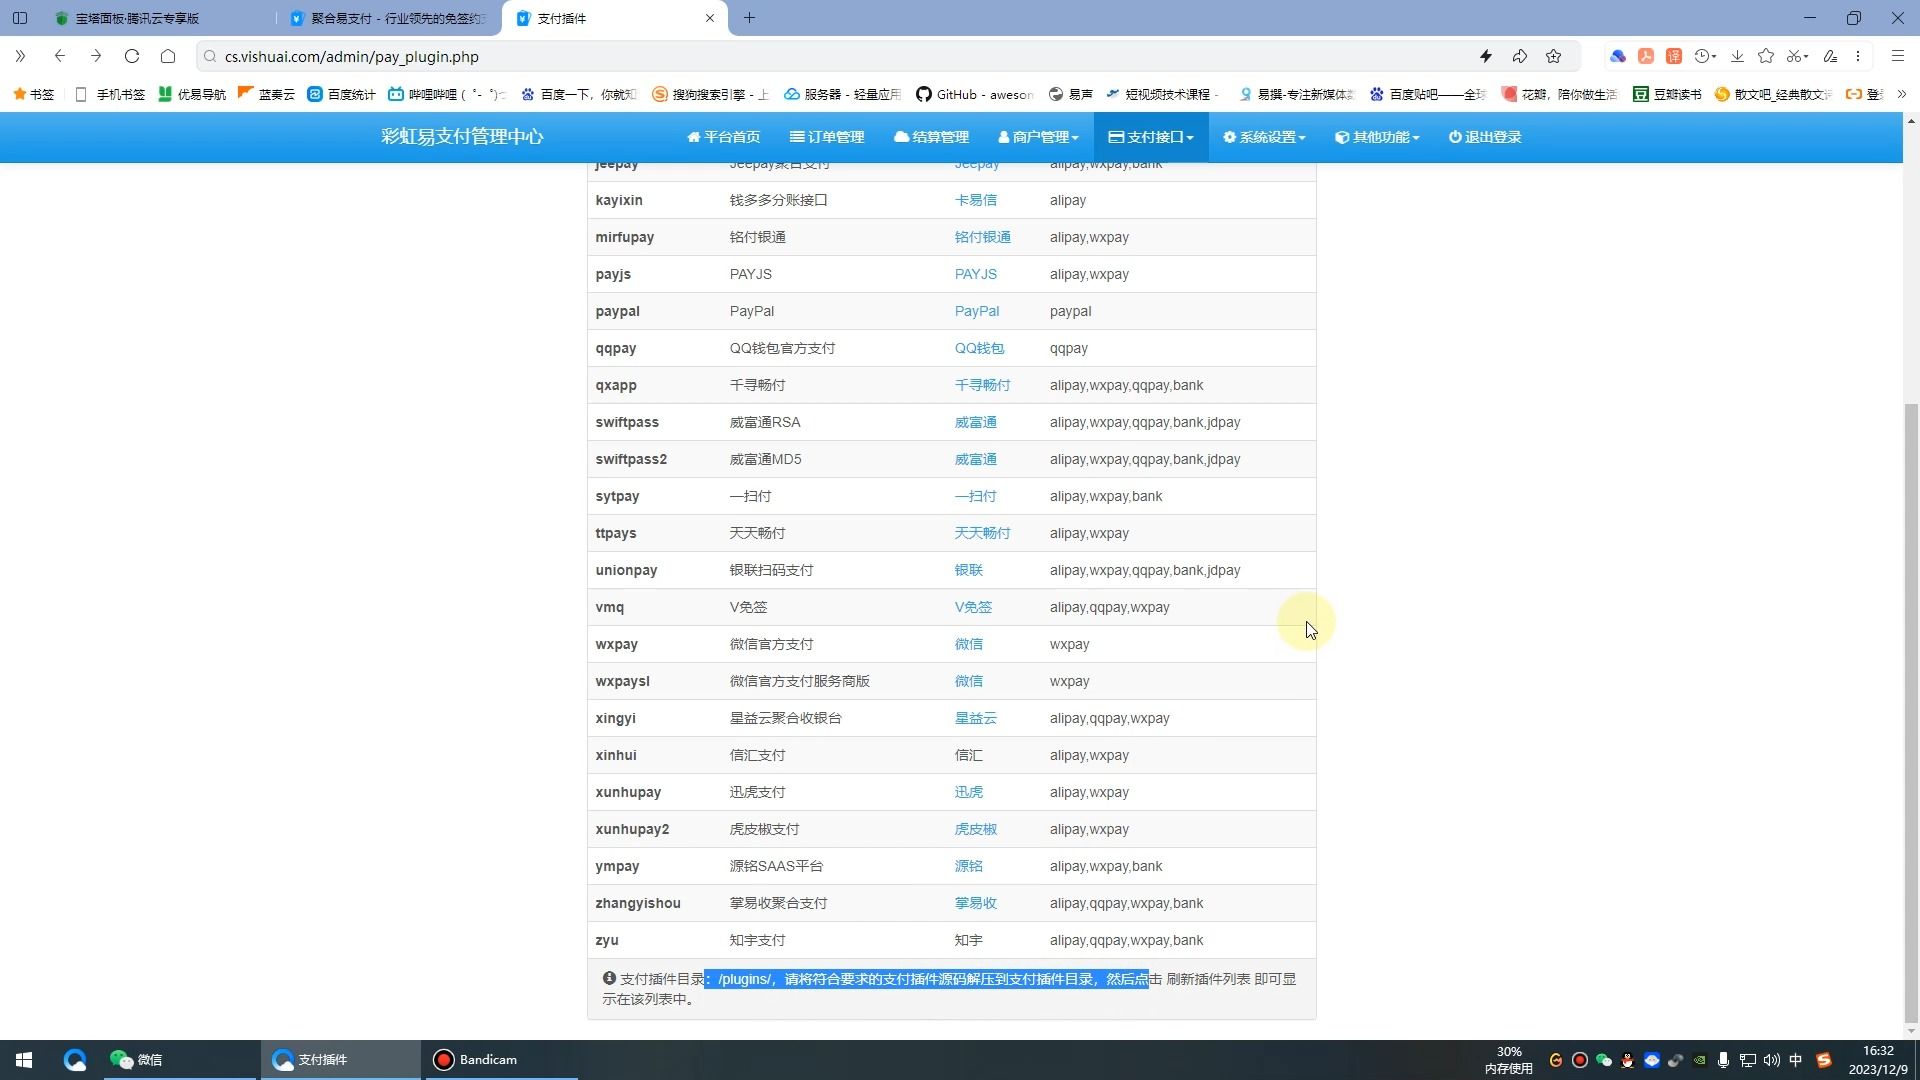
Task: Click the volume speaker tray icon
Action: point(1771,1060)
